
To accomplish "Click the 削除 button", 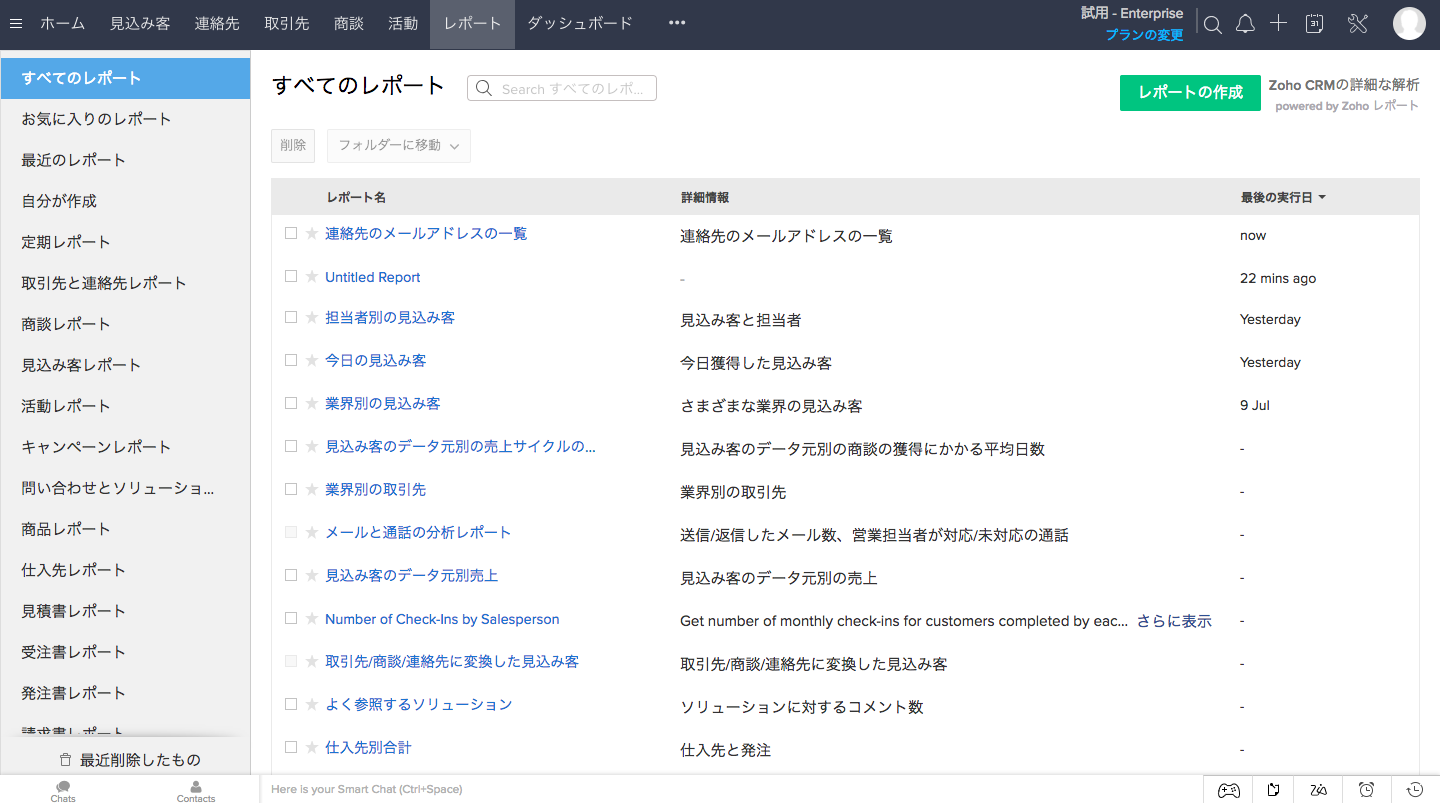I will point(293,146).
